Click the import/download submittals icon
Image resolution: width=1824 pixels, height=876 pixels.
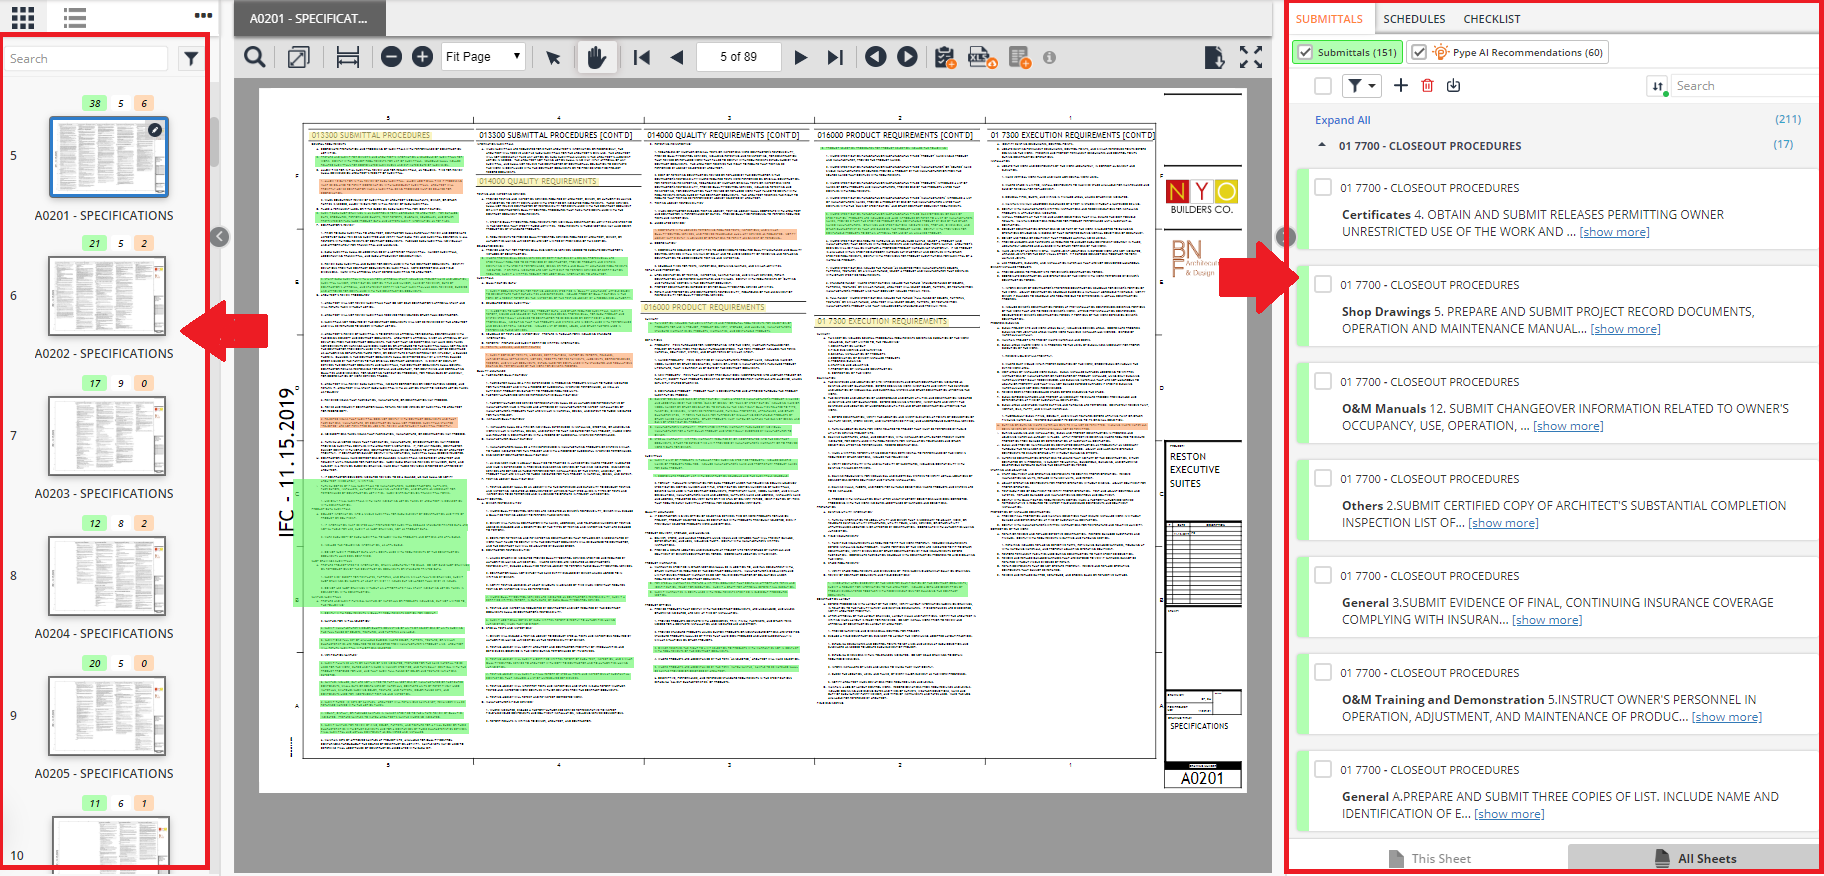click(x=1453, y=86)
